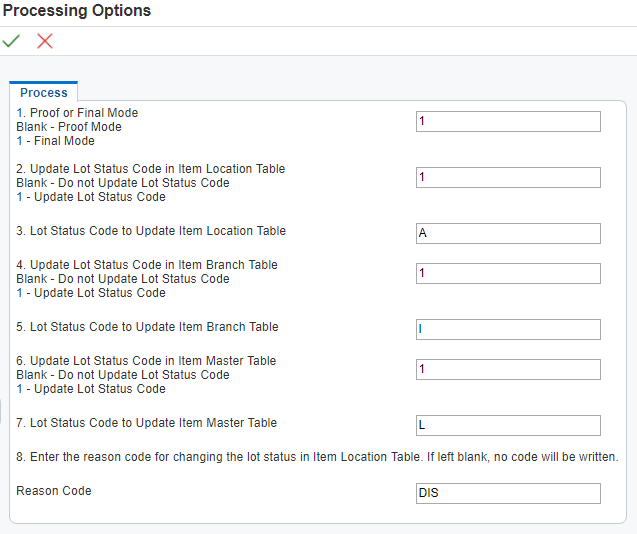Viewport: 637px width, 534px height.
Task: Focus the Reason Code field containing DIS
Action: (508, 494)
